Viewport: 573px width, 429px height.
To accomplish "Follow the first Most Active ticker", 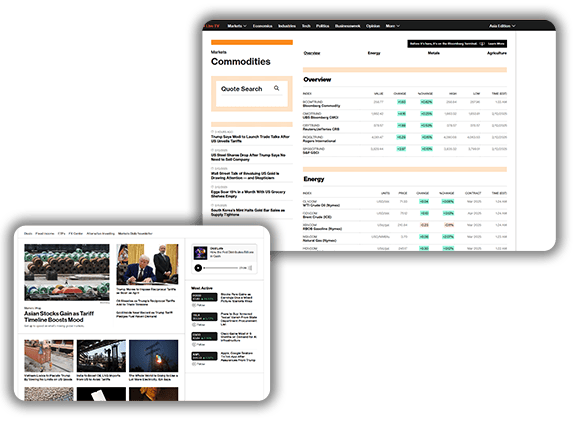I will [x=199, y=305].
